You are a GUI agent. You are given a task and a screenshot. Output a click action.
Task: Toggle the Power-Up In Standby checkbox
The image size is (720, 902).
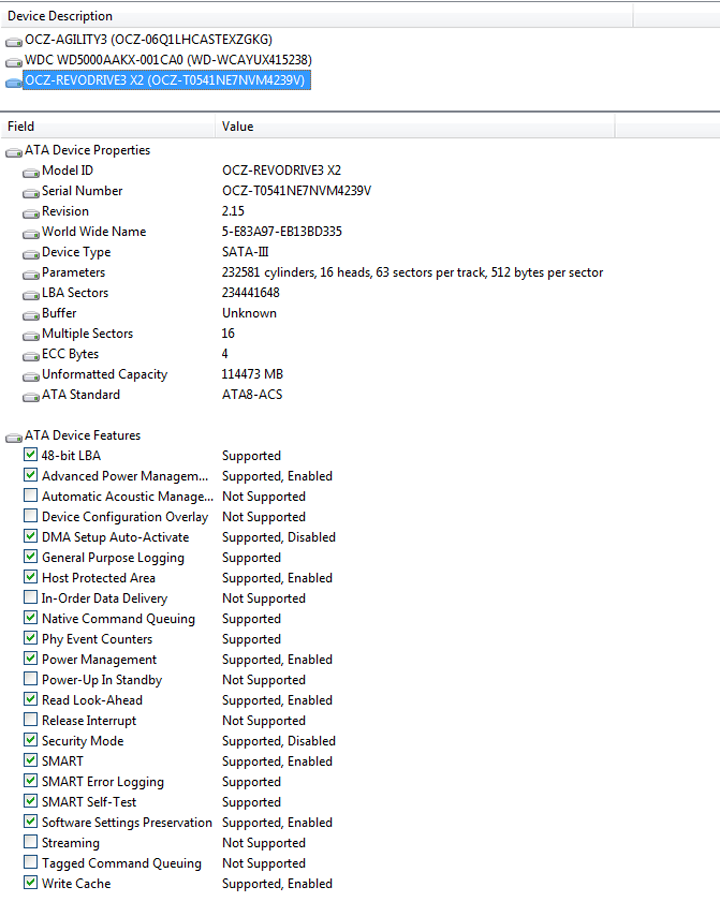tap(30, 679)
